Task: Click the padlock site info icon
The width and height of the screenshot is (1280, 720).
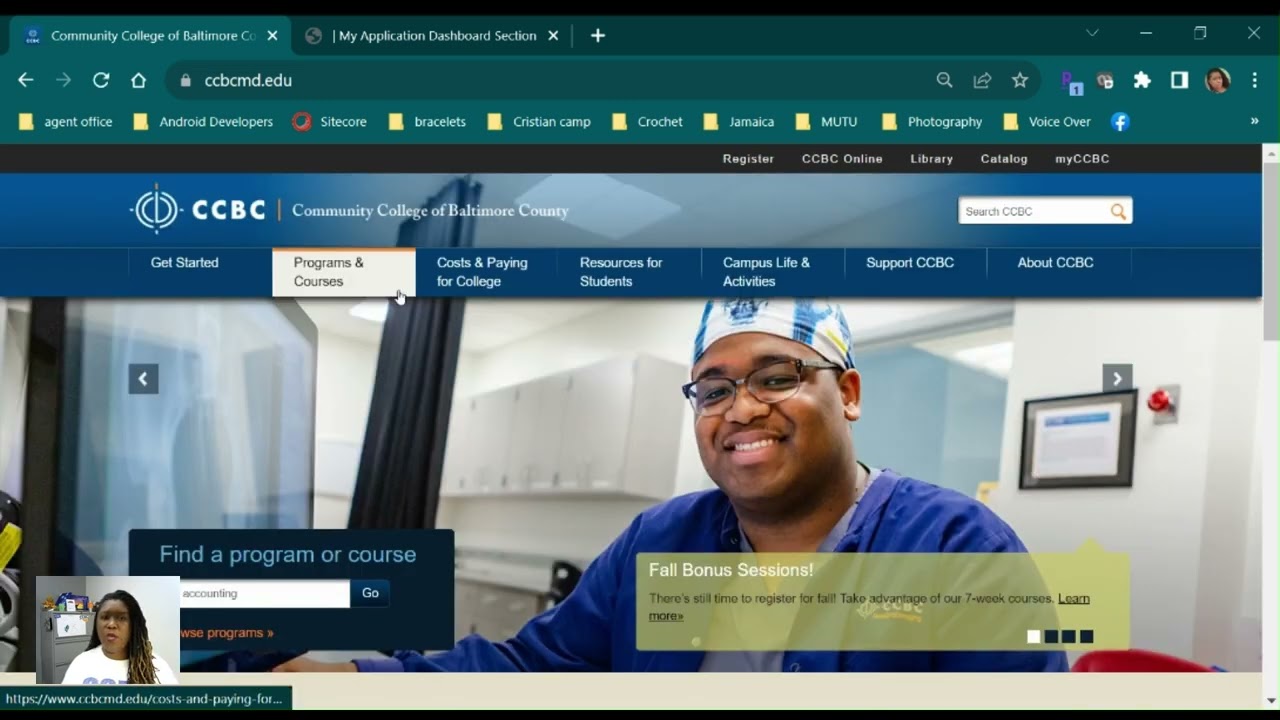Action: [x=185, y=80]
